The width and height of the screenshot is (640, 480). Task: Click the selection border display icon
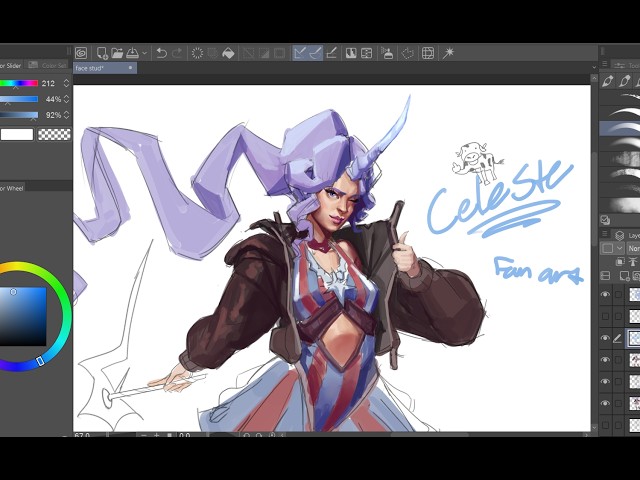click(x=280, y=53)
